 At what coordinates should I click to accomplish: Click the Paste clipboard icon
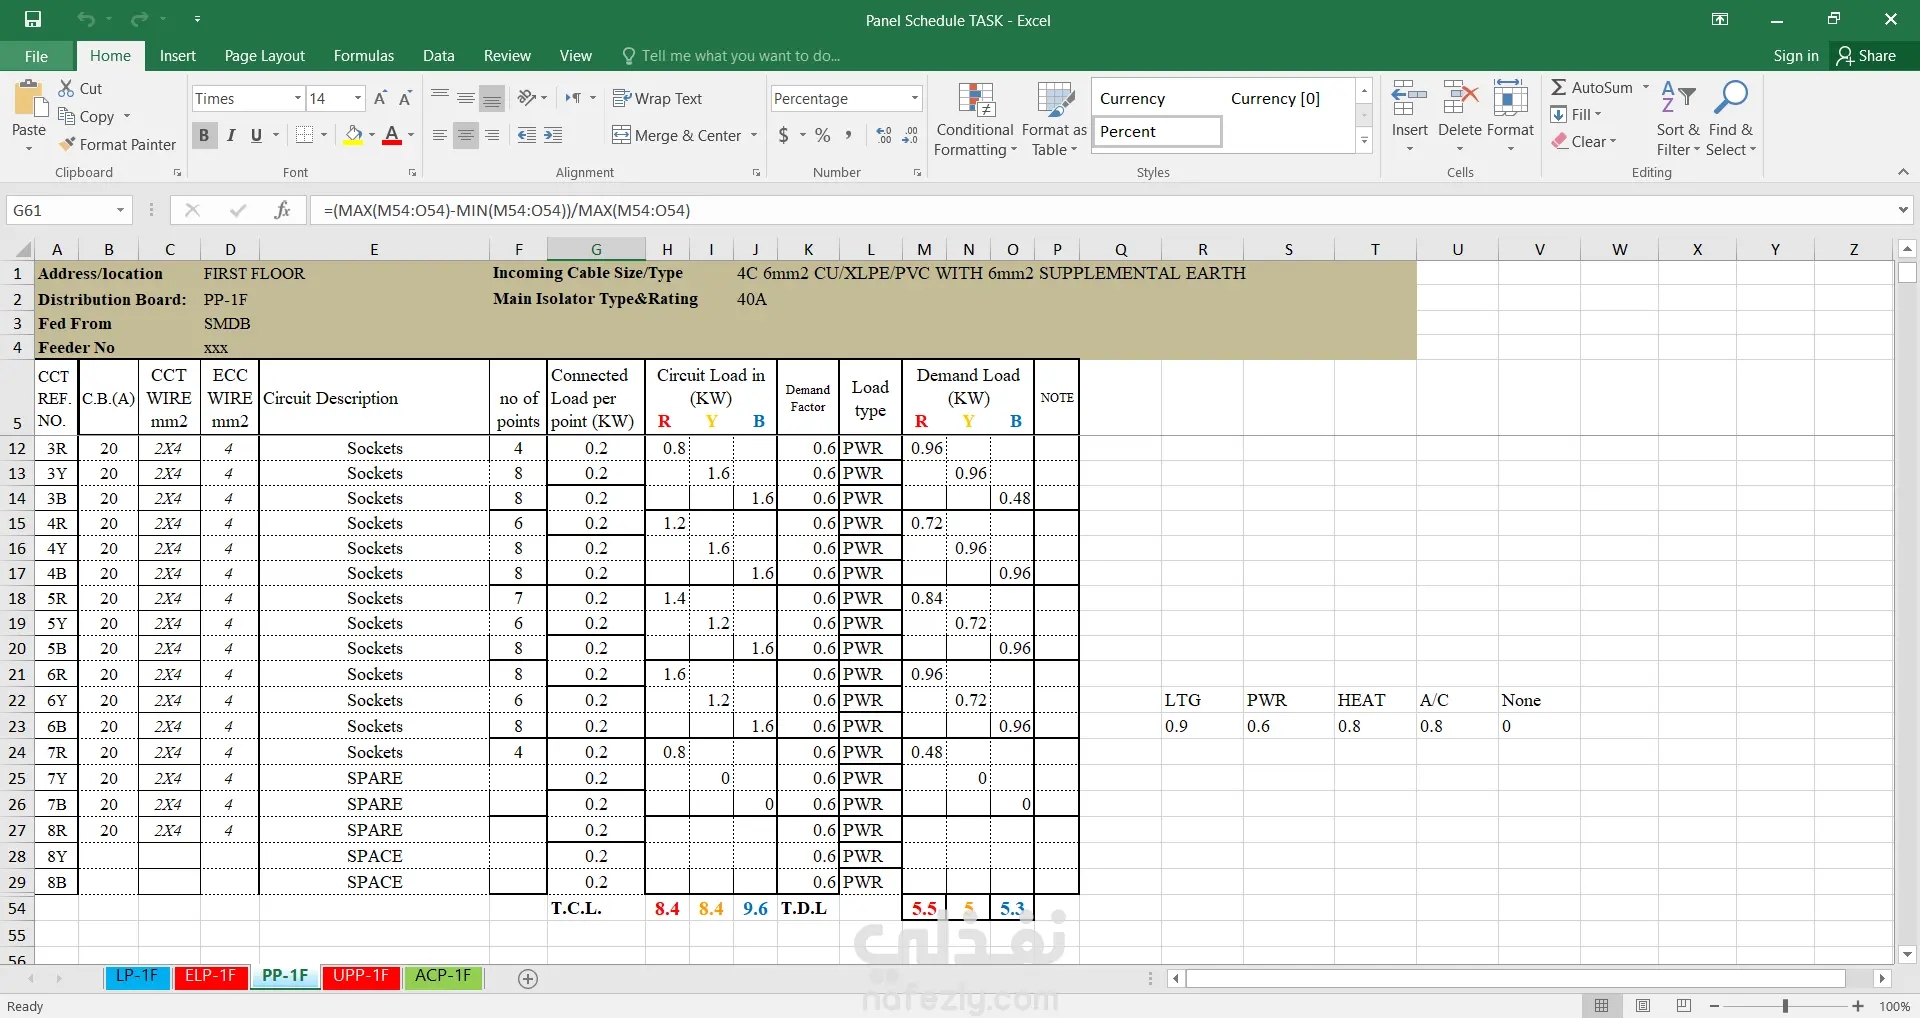(29, 100)
